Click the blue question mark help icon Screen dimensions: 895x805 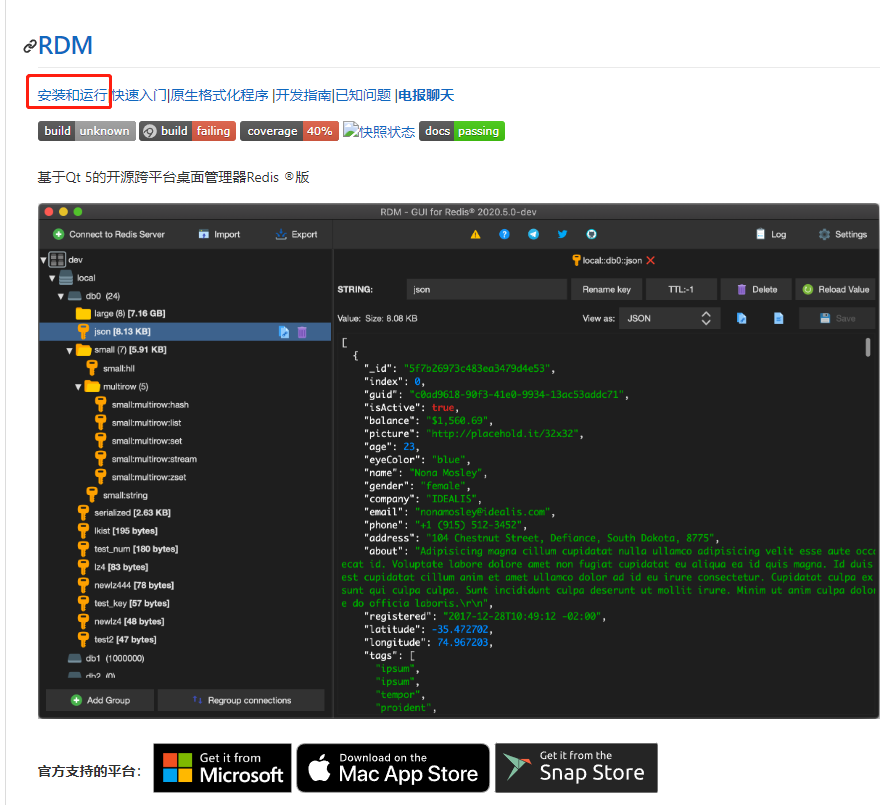(x=505, y=234)
